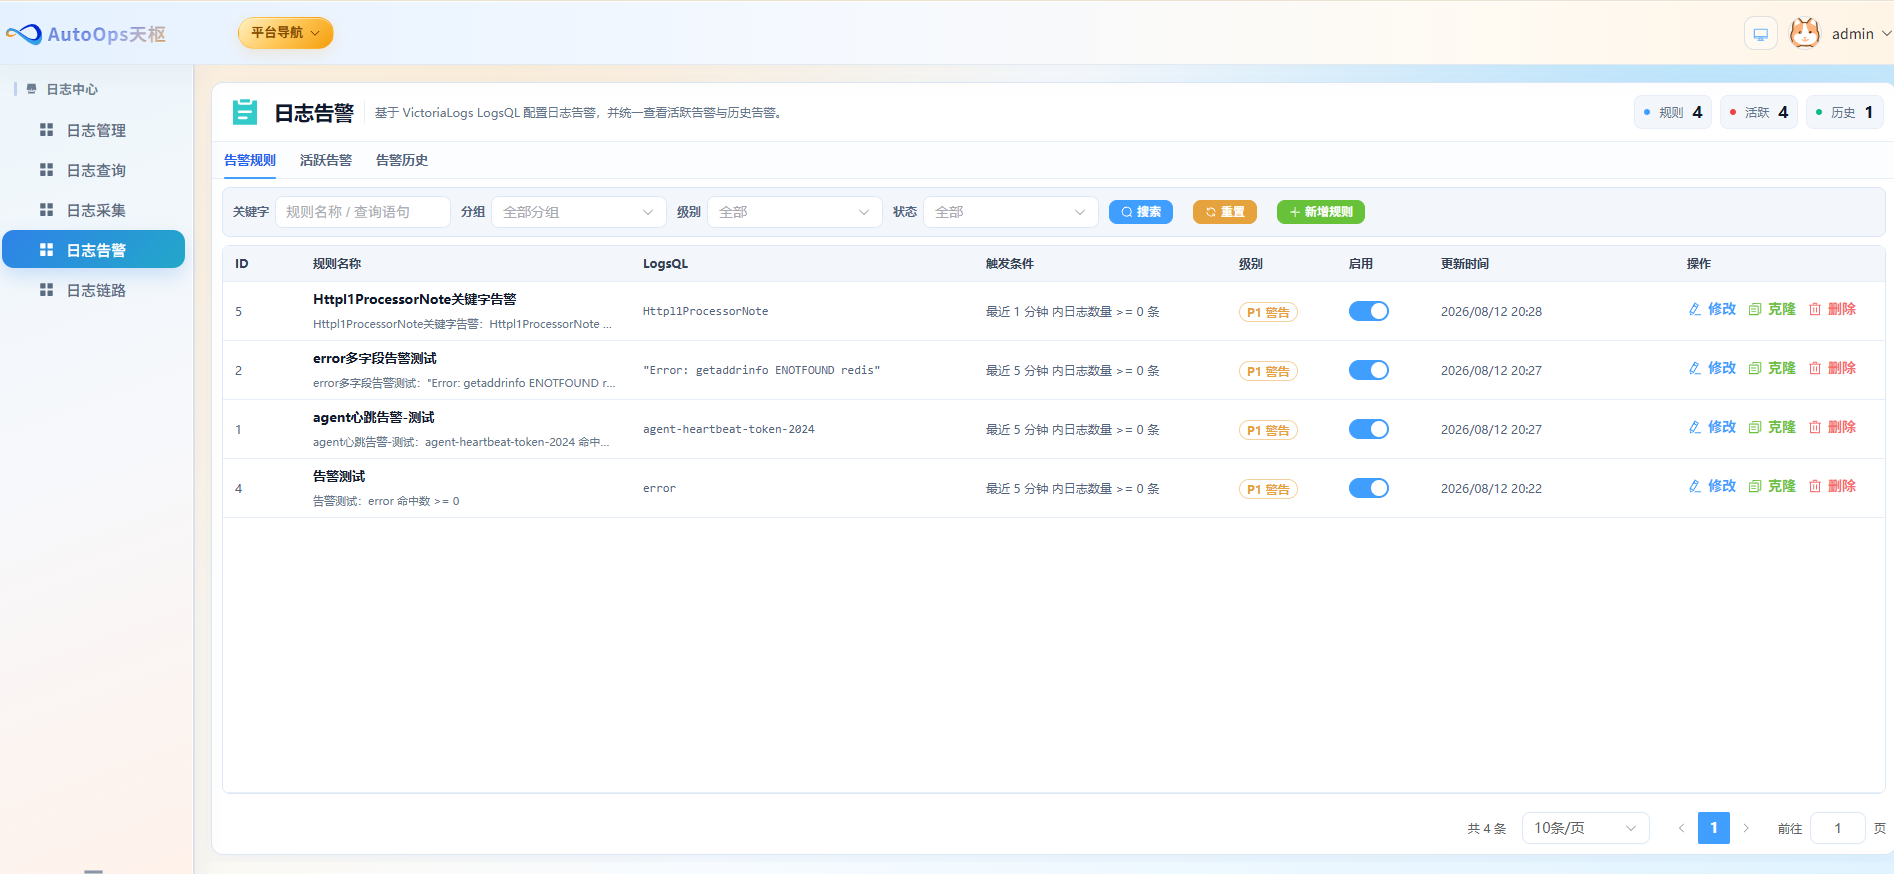Click the clone icon for error多字段告警测试 rule

1755,368
